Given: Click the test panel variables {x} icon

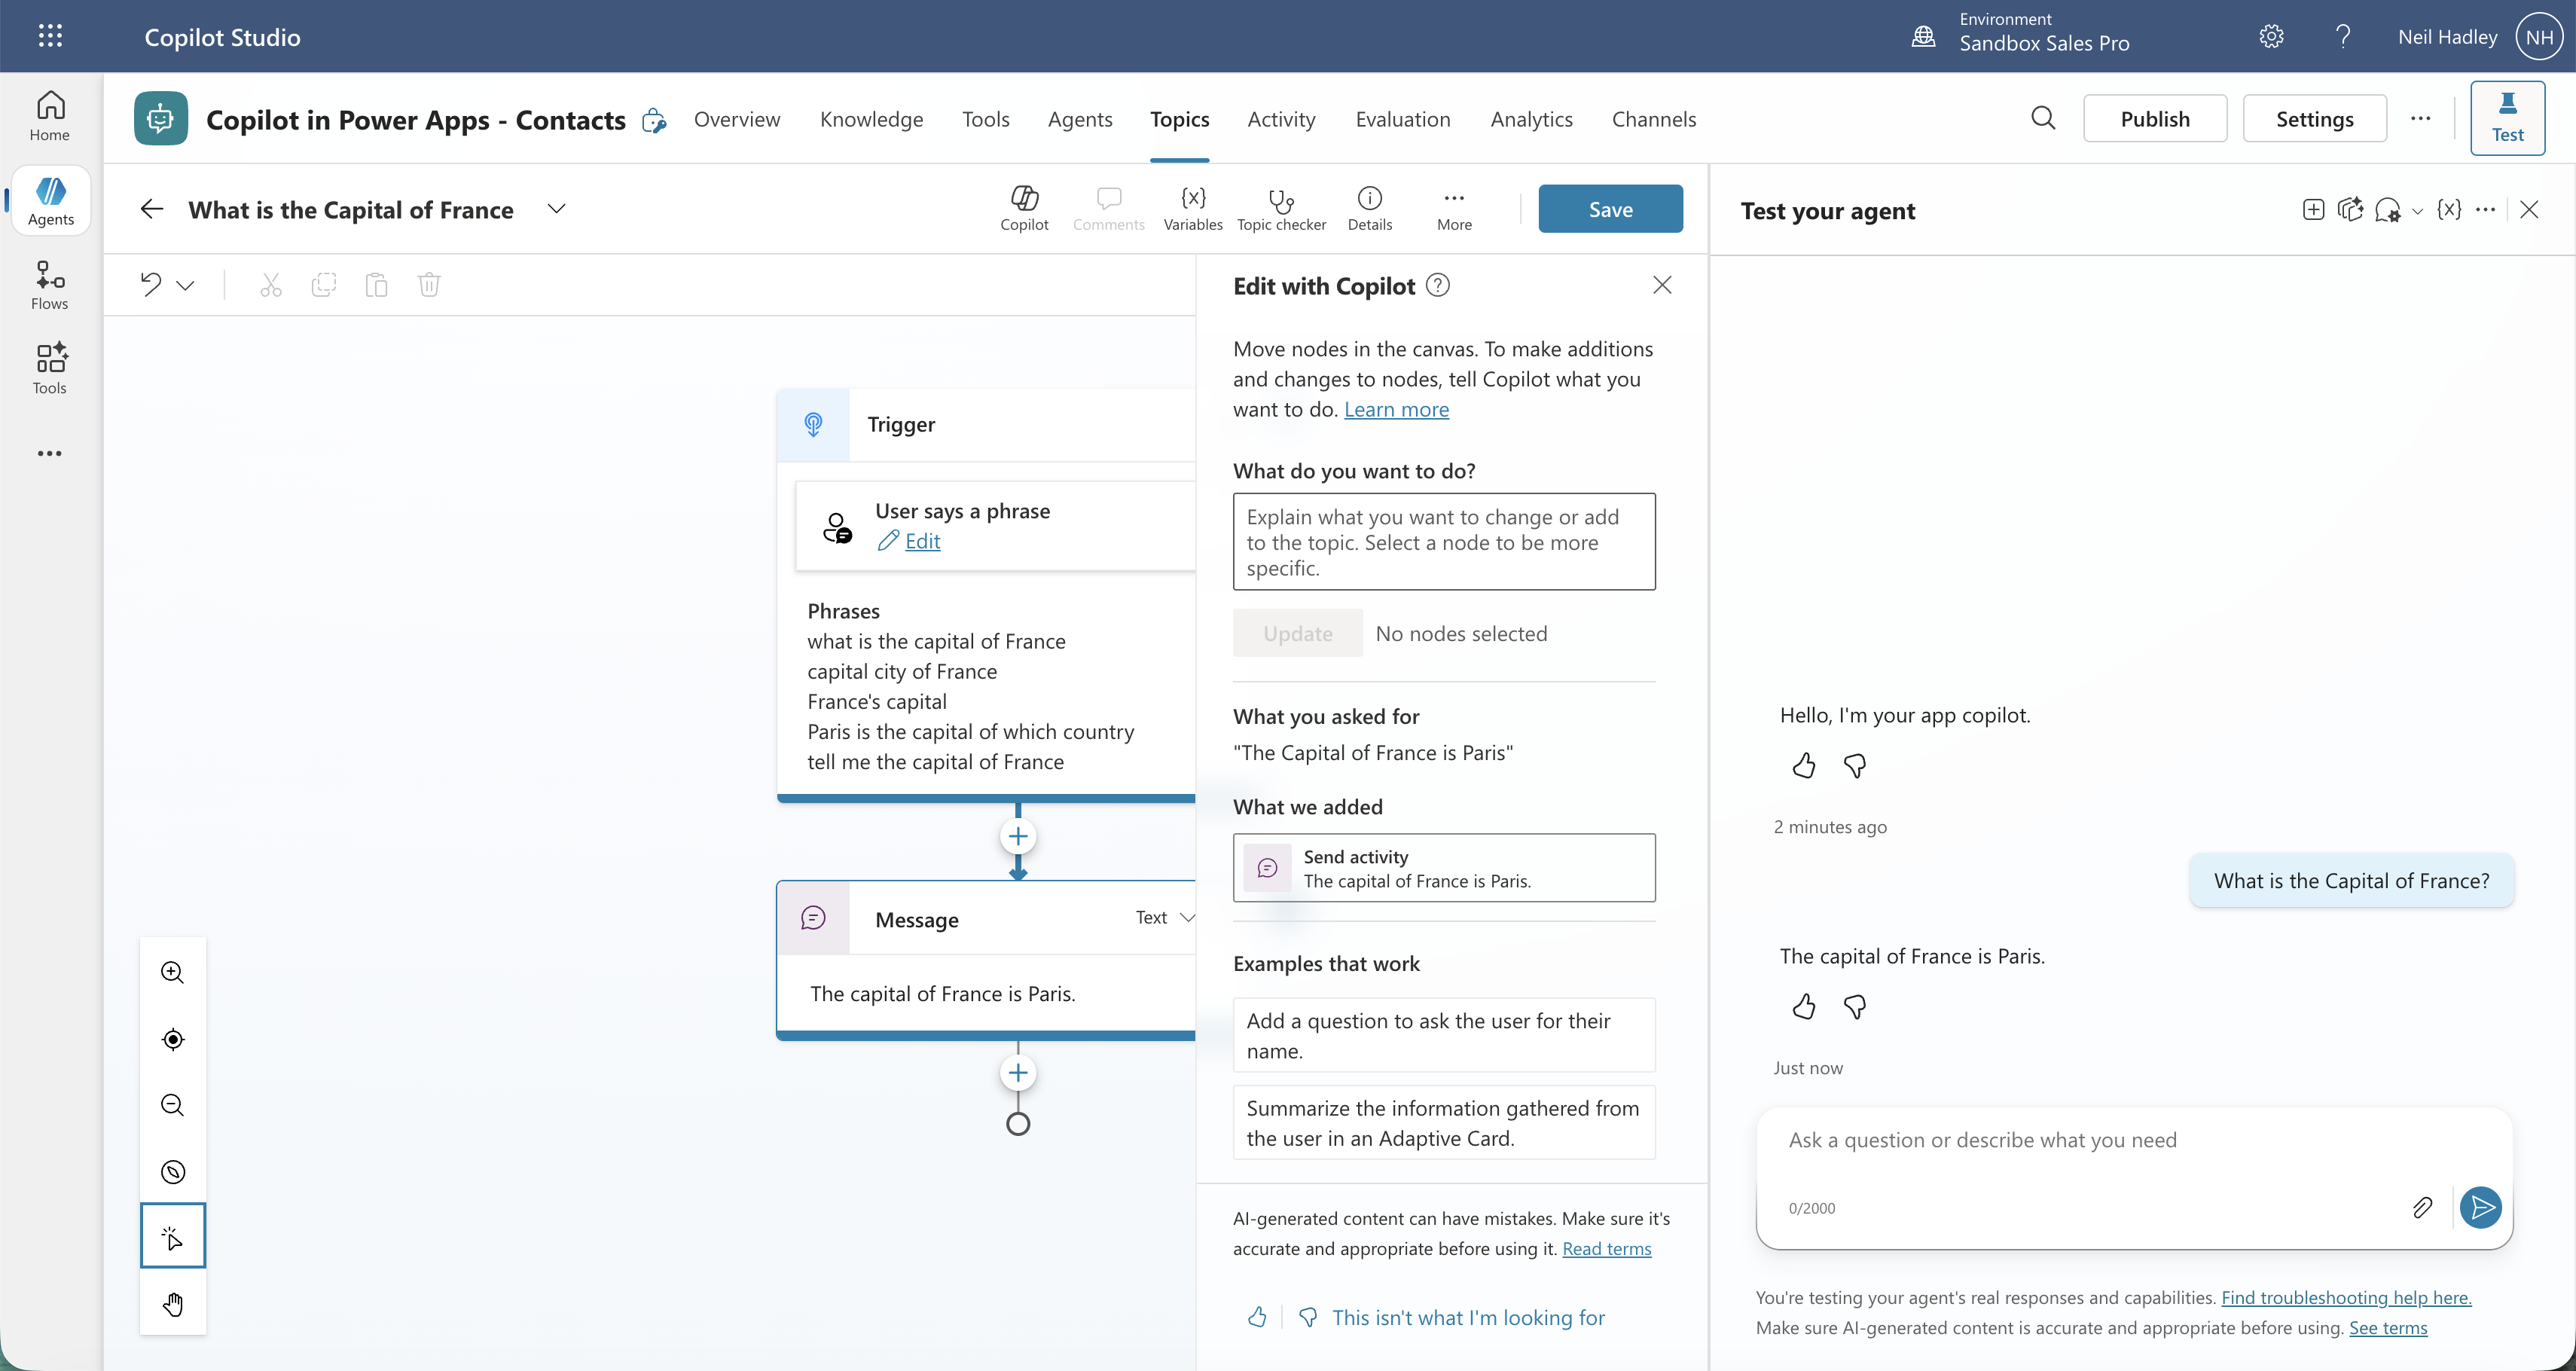Looking at the screenshot, I should (x=2449, y=210).
